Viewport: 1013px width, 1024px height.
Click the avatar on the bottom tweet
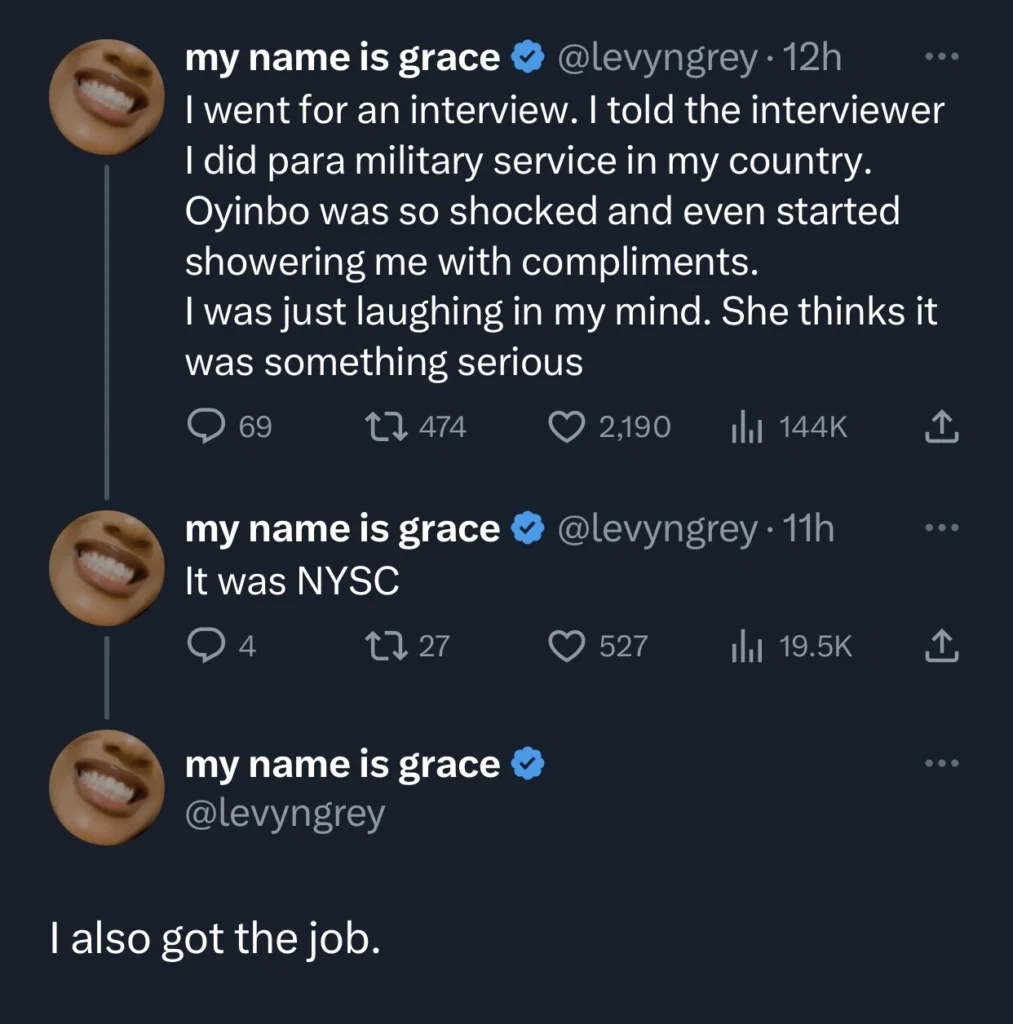point(107,787)
